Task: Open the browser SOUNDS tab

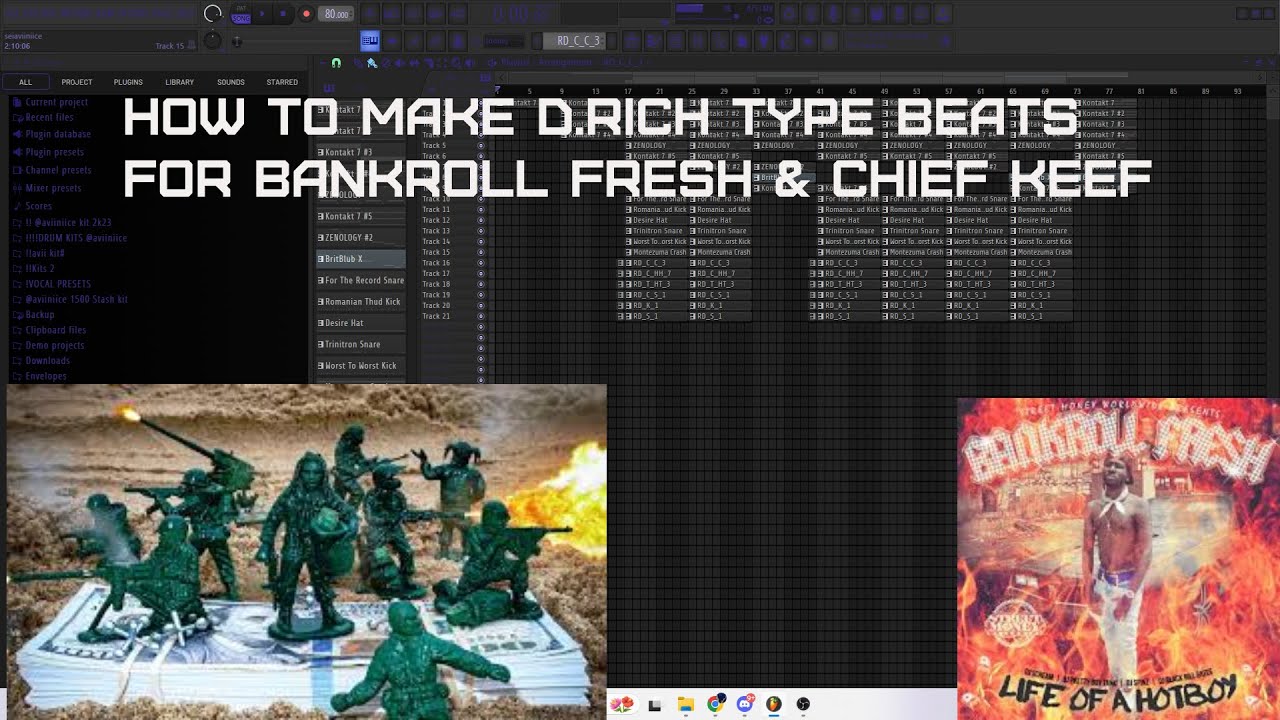Action: click(x=231, y=82)
